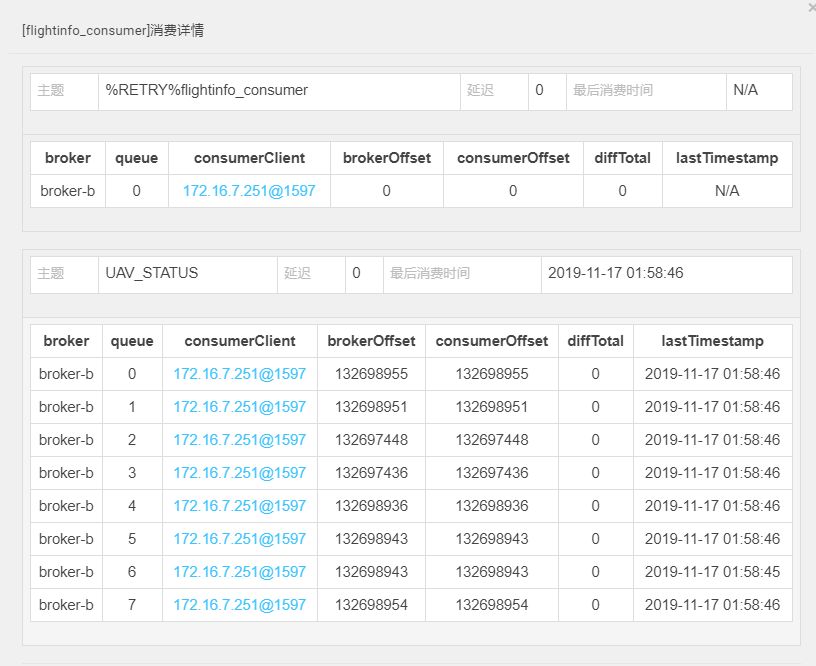Open consumer client link in RETRY topic row
Screen dimensions: 816x666
point(249,191)
